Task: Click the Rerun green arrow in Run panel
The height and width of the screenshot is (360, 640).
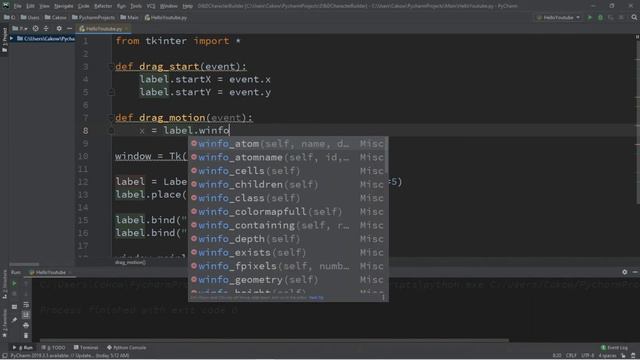Action: coord(14,283)
